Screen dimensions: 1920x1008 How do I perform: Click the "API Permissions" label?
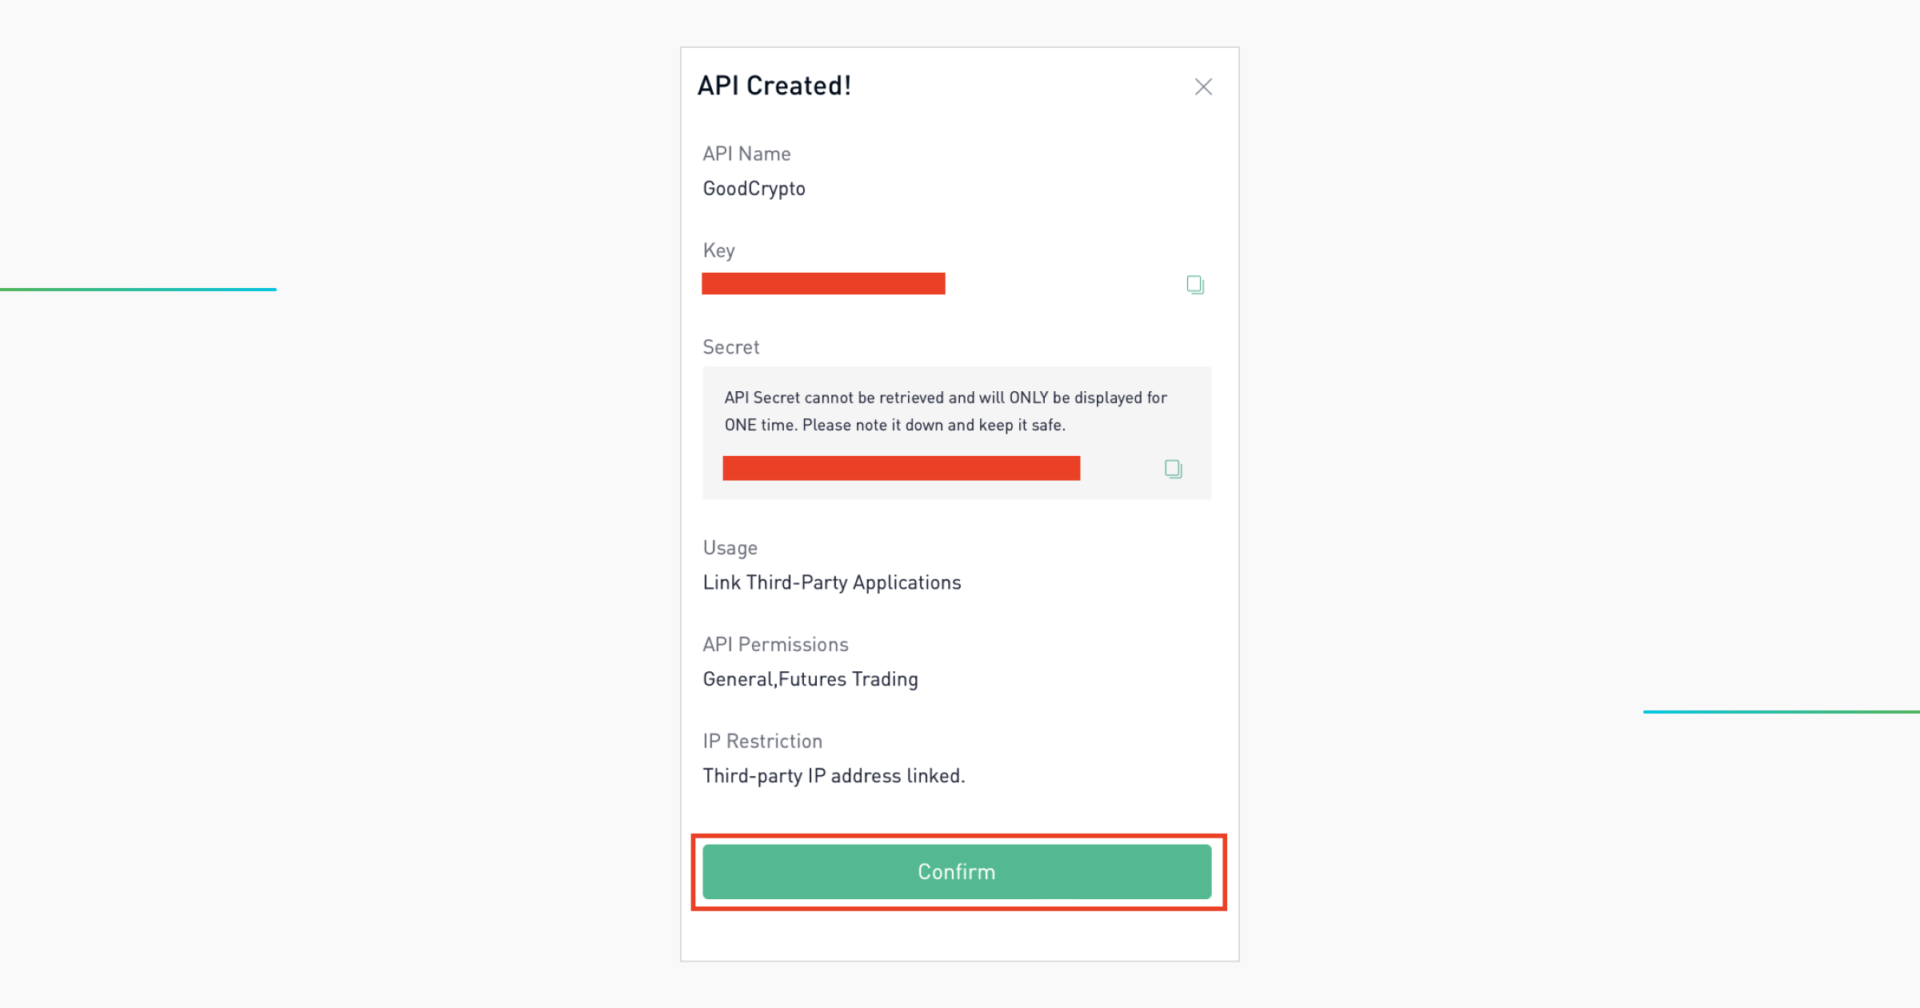(775, 645)
